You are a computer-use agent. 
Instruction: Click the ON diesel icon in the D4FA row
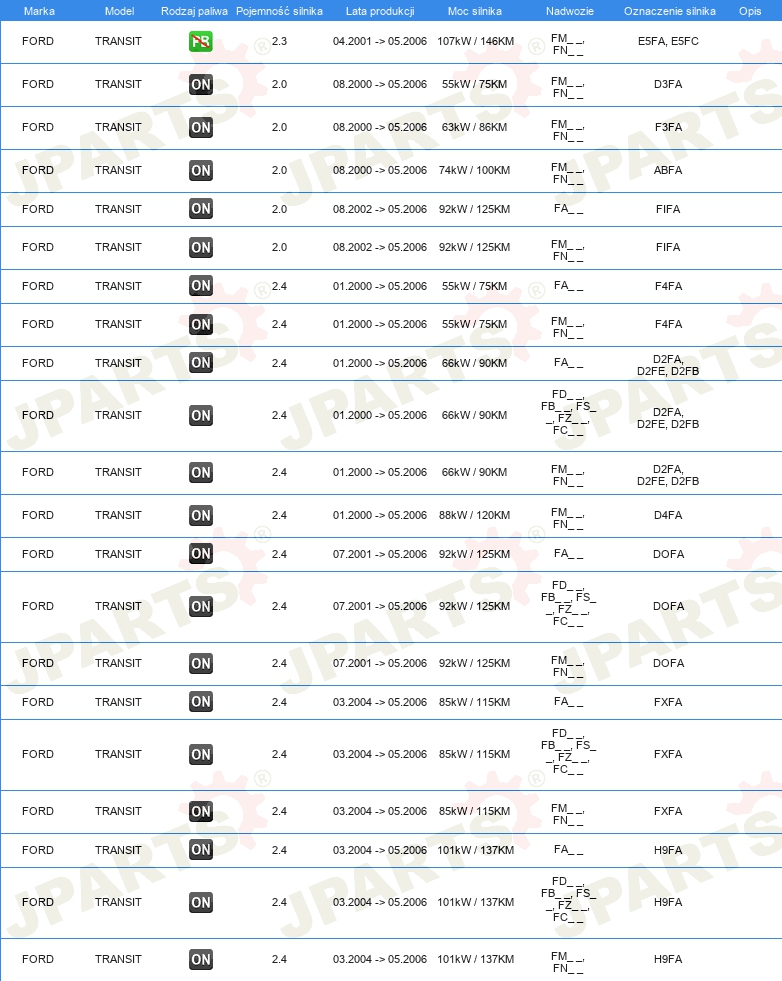[x=201, y=516]
